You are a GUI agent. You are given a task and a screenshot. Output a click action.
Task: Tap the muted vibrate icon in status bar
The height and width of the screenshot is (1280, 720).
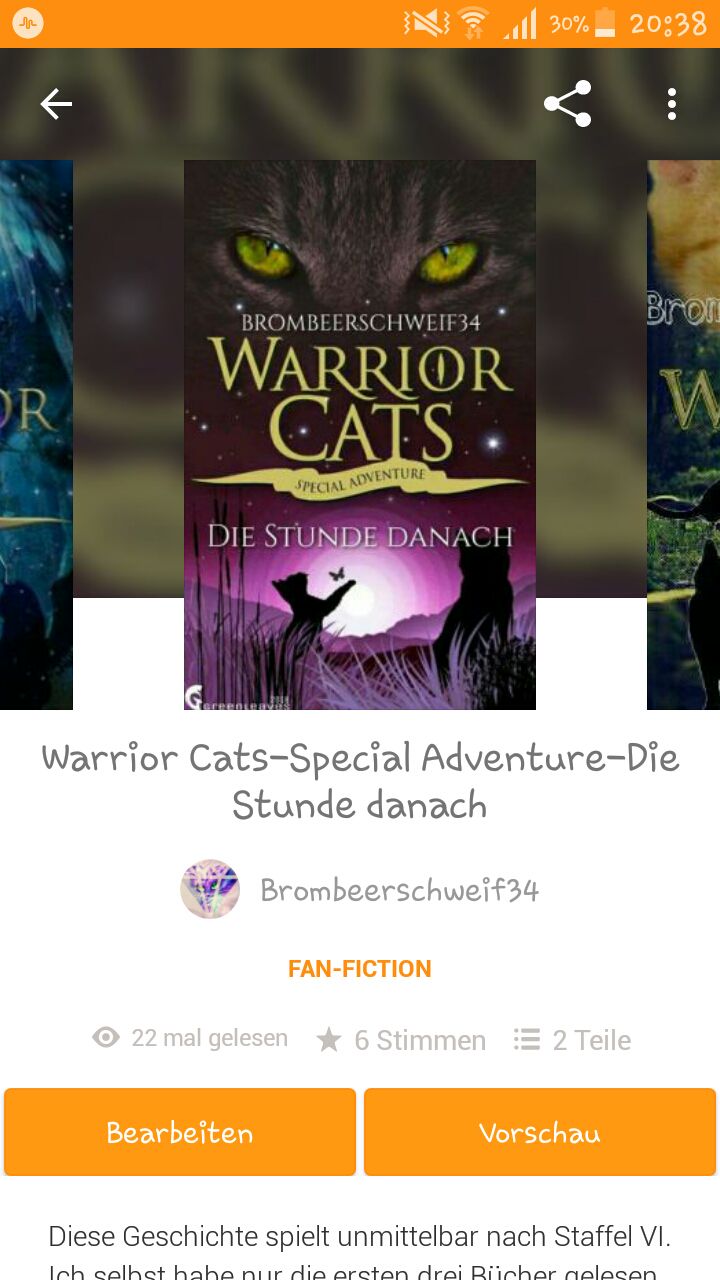tap(427, 22)
